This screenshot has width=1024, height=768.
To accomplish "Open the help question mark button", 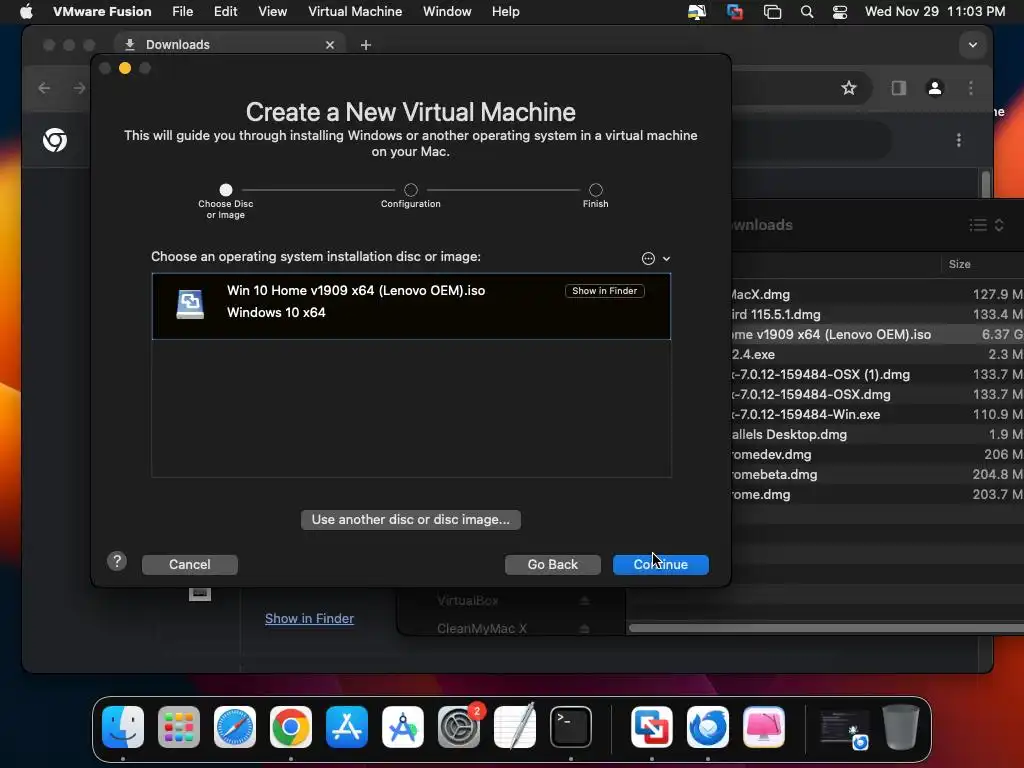I will 117,561.
